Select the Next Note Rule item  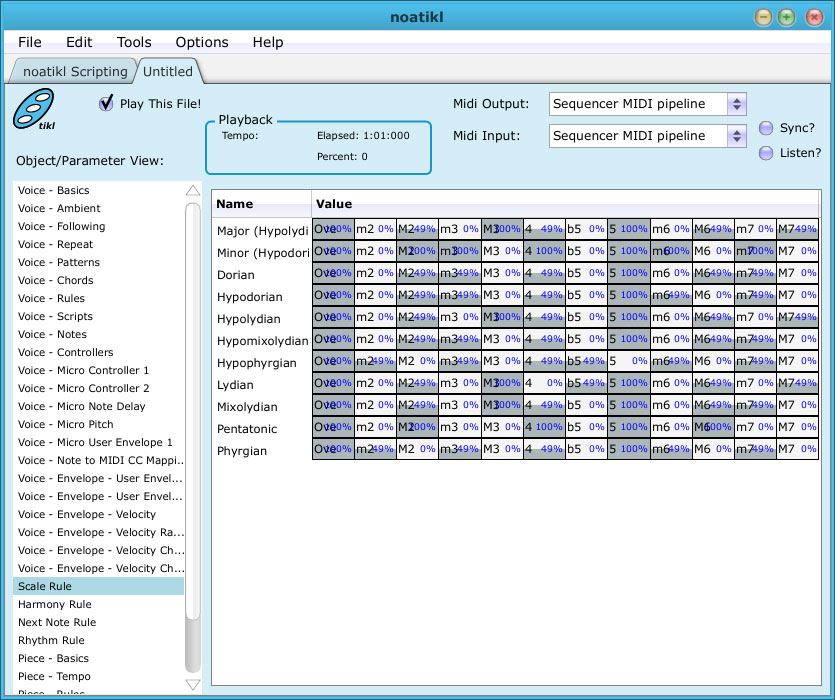point(99,622)
